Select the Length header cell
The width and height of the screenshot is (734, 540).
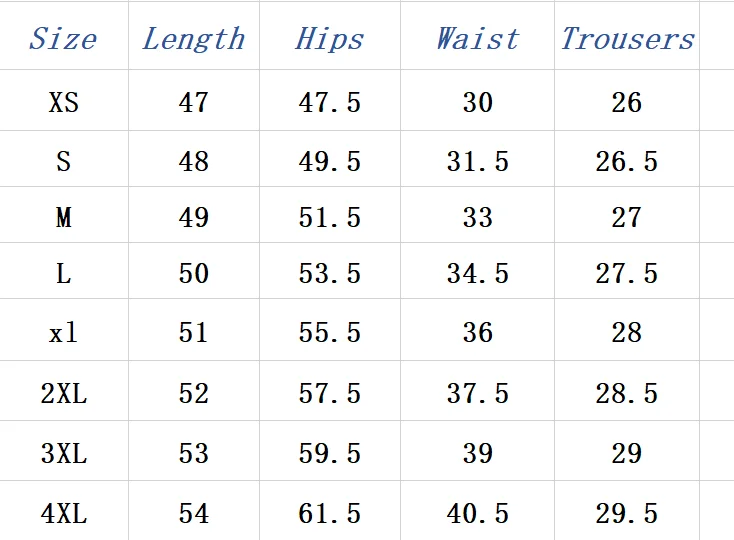(x=193, y=39)
